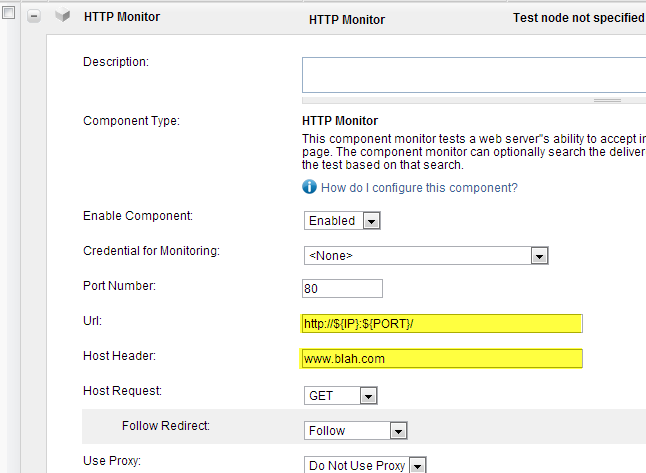
Task: Click the bold HTTP Monitor row name
Action: tap(122, 17)
